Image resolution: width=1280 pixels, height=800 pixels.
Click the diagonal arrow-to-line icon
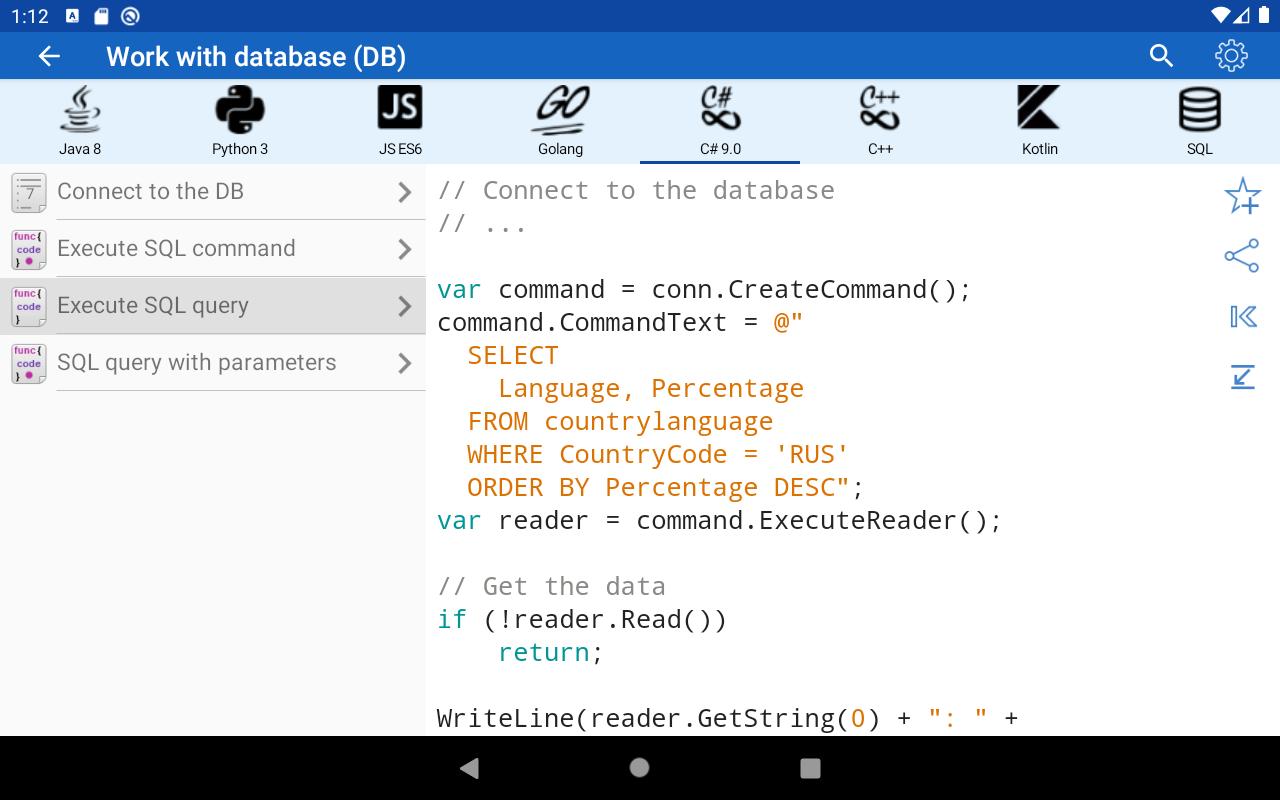click(1242, 377)
